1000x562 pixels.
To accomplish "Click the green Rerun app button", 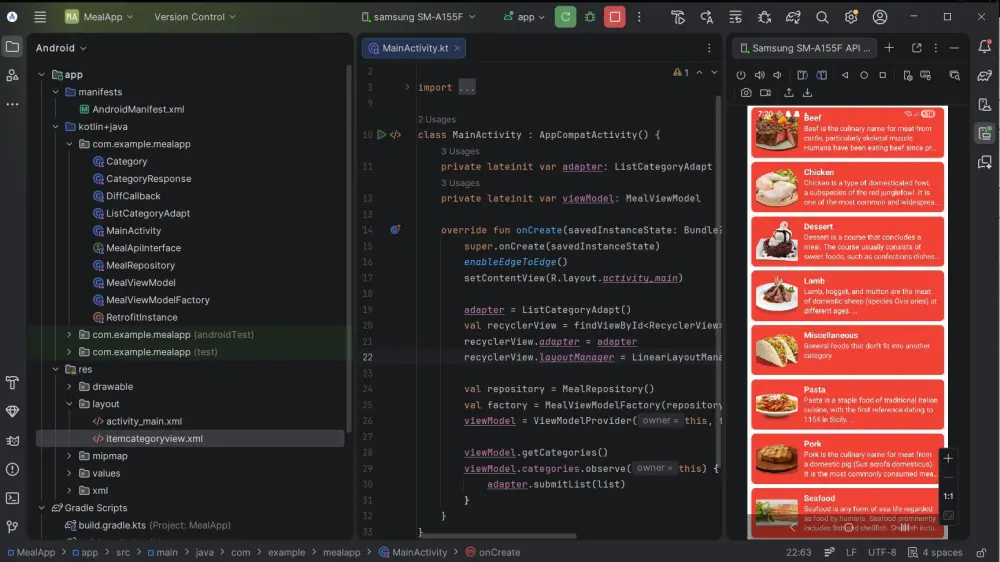I will tap(566, 17).
